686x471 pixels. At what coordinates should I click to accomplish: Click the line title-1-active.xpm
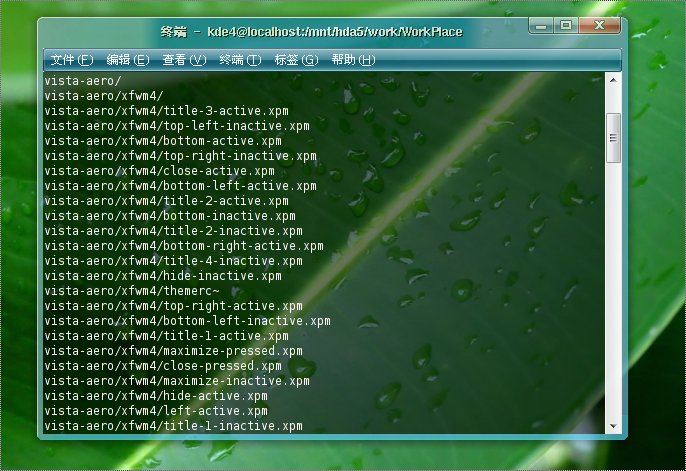[x=166, y=335]
